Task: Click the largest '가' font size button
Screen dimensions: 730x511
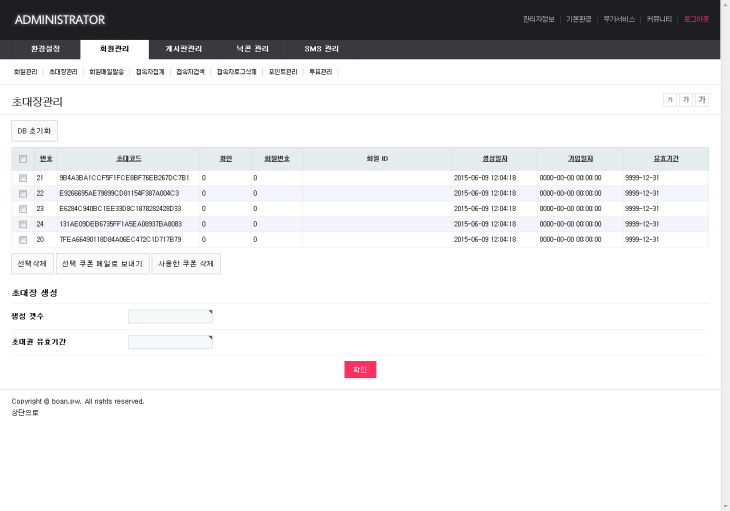Action: (x=702, y=100)
